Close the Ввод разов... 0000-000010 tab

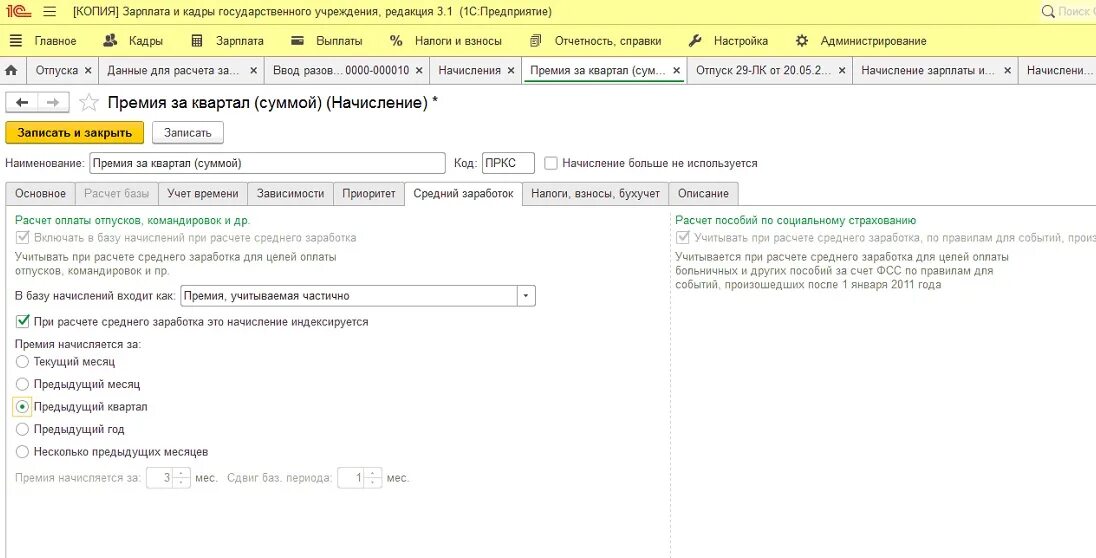419,71
